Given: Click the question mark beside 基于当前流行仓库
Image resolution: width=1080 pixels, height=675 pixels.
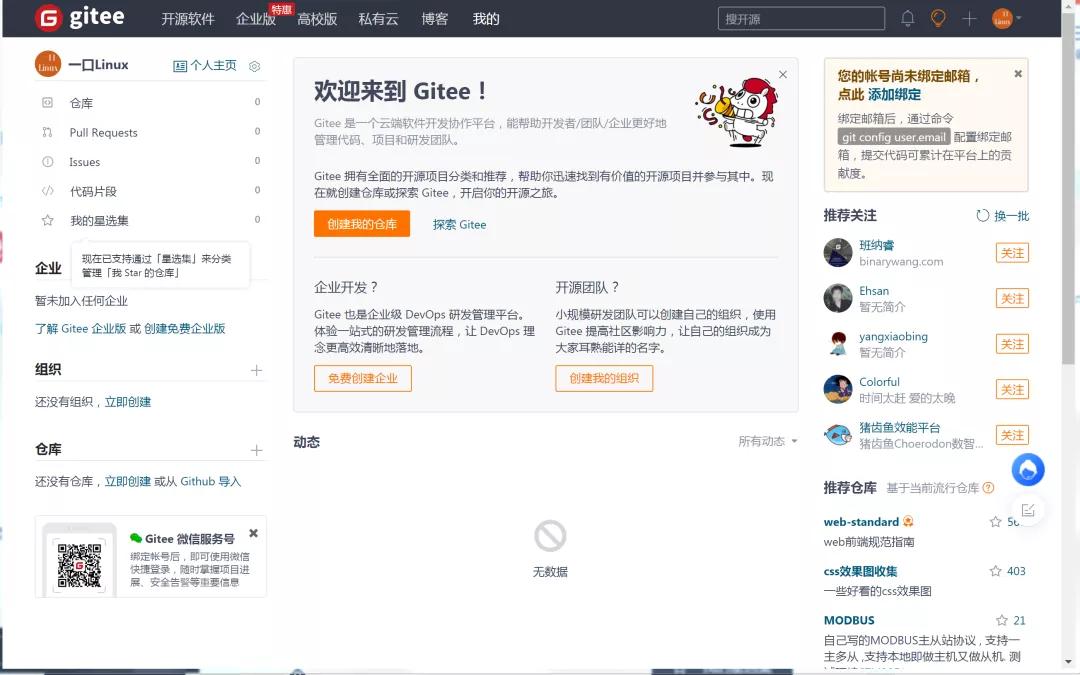Looking at the screenshot, I should (x=988, y=488).
